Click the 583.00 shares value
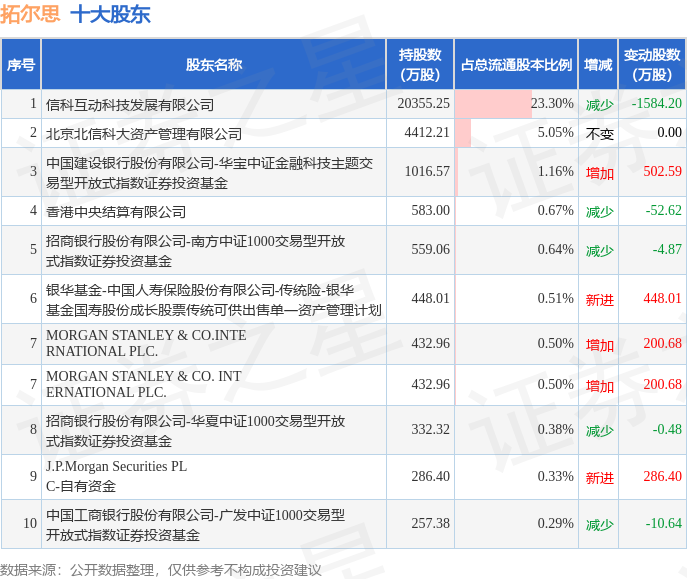 (431, 211)
